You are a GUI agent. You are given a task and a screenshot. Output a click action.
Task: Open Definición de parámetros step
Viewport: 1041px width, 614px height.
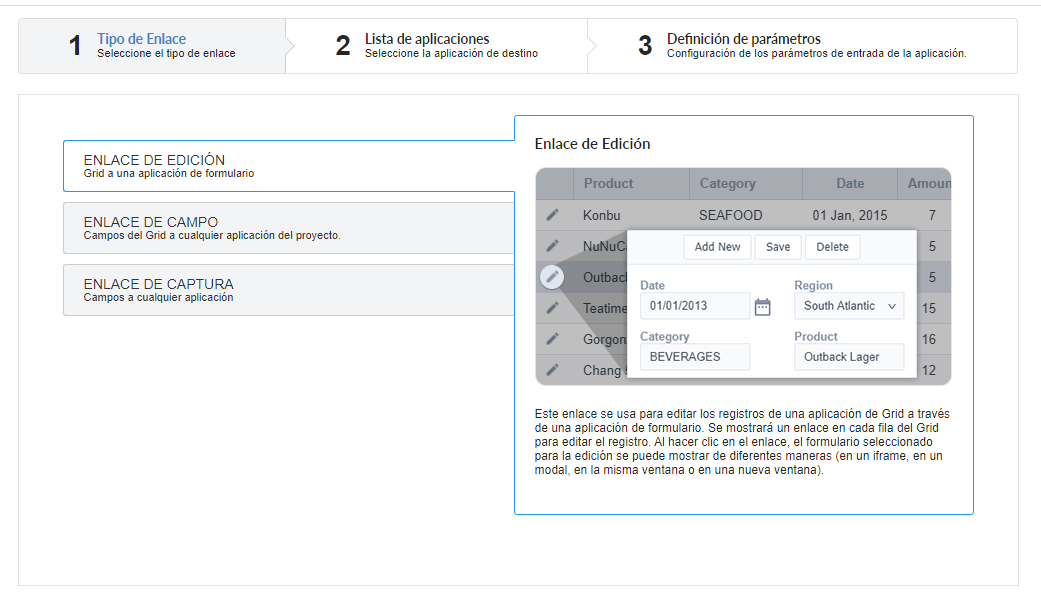[802, 46]
